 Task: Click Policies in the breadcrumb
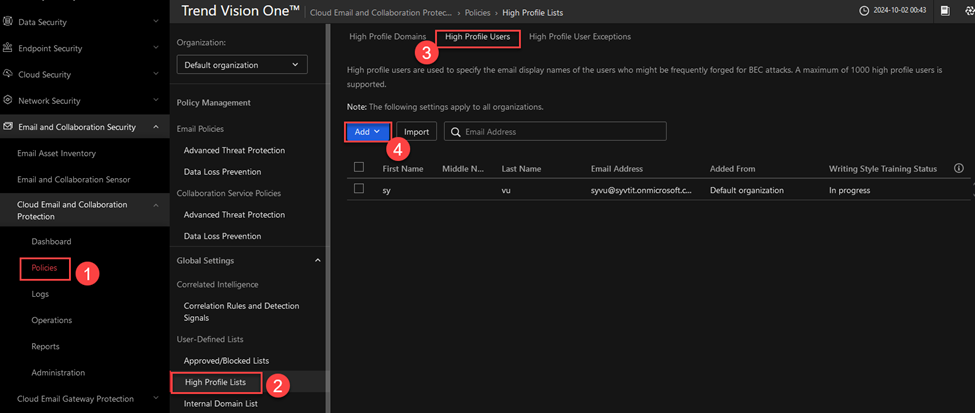[478, 12]
